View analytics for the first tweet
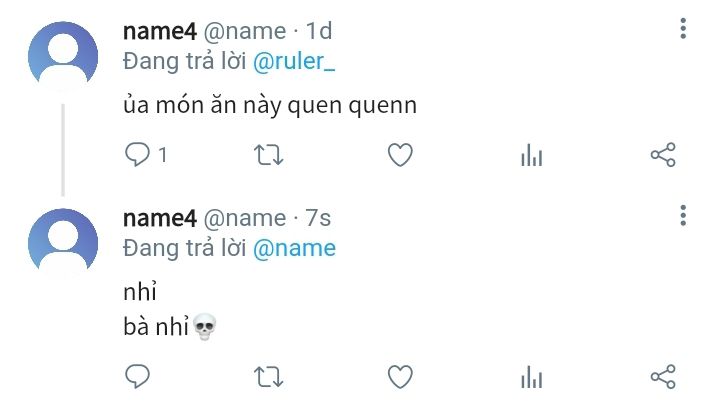 pos(532,155)
